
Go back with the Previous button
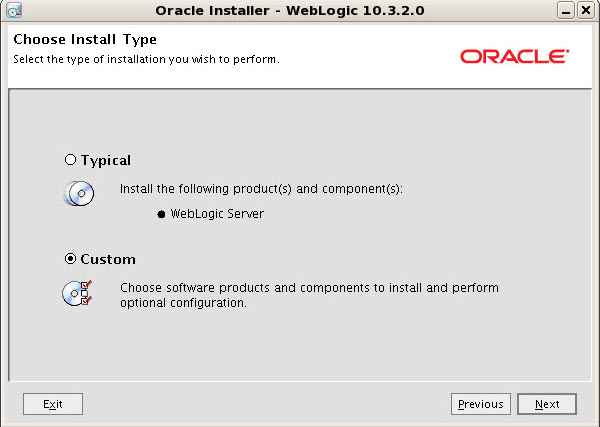480,404
